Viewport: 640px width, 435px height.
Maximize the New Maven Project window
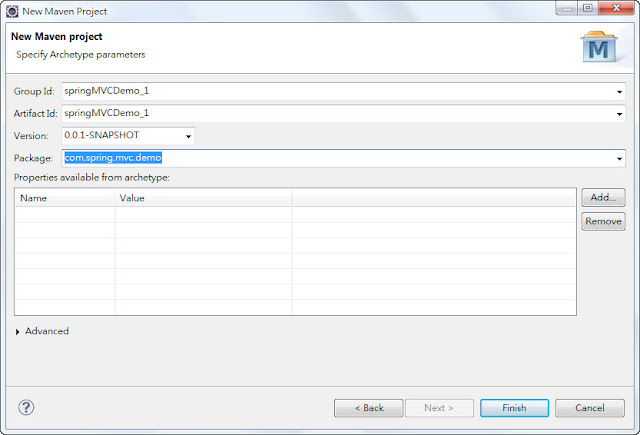[588, 8]
